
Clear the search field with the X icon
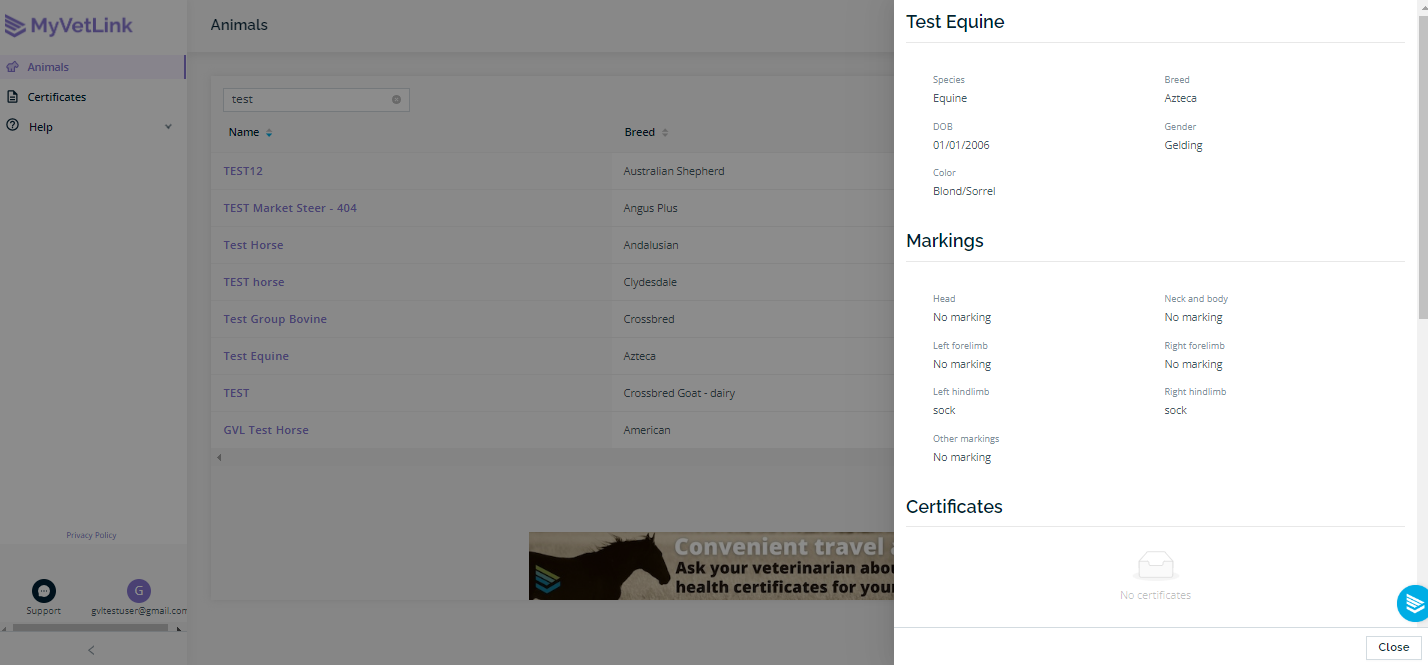396,99
